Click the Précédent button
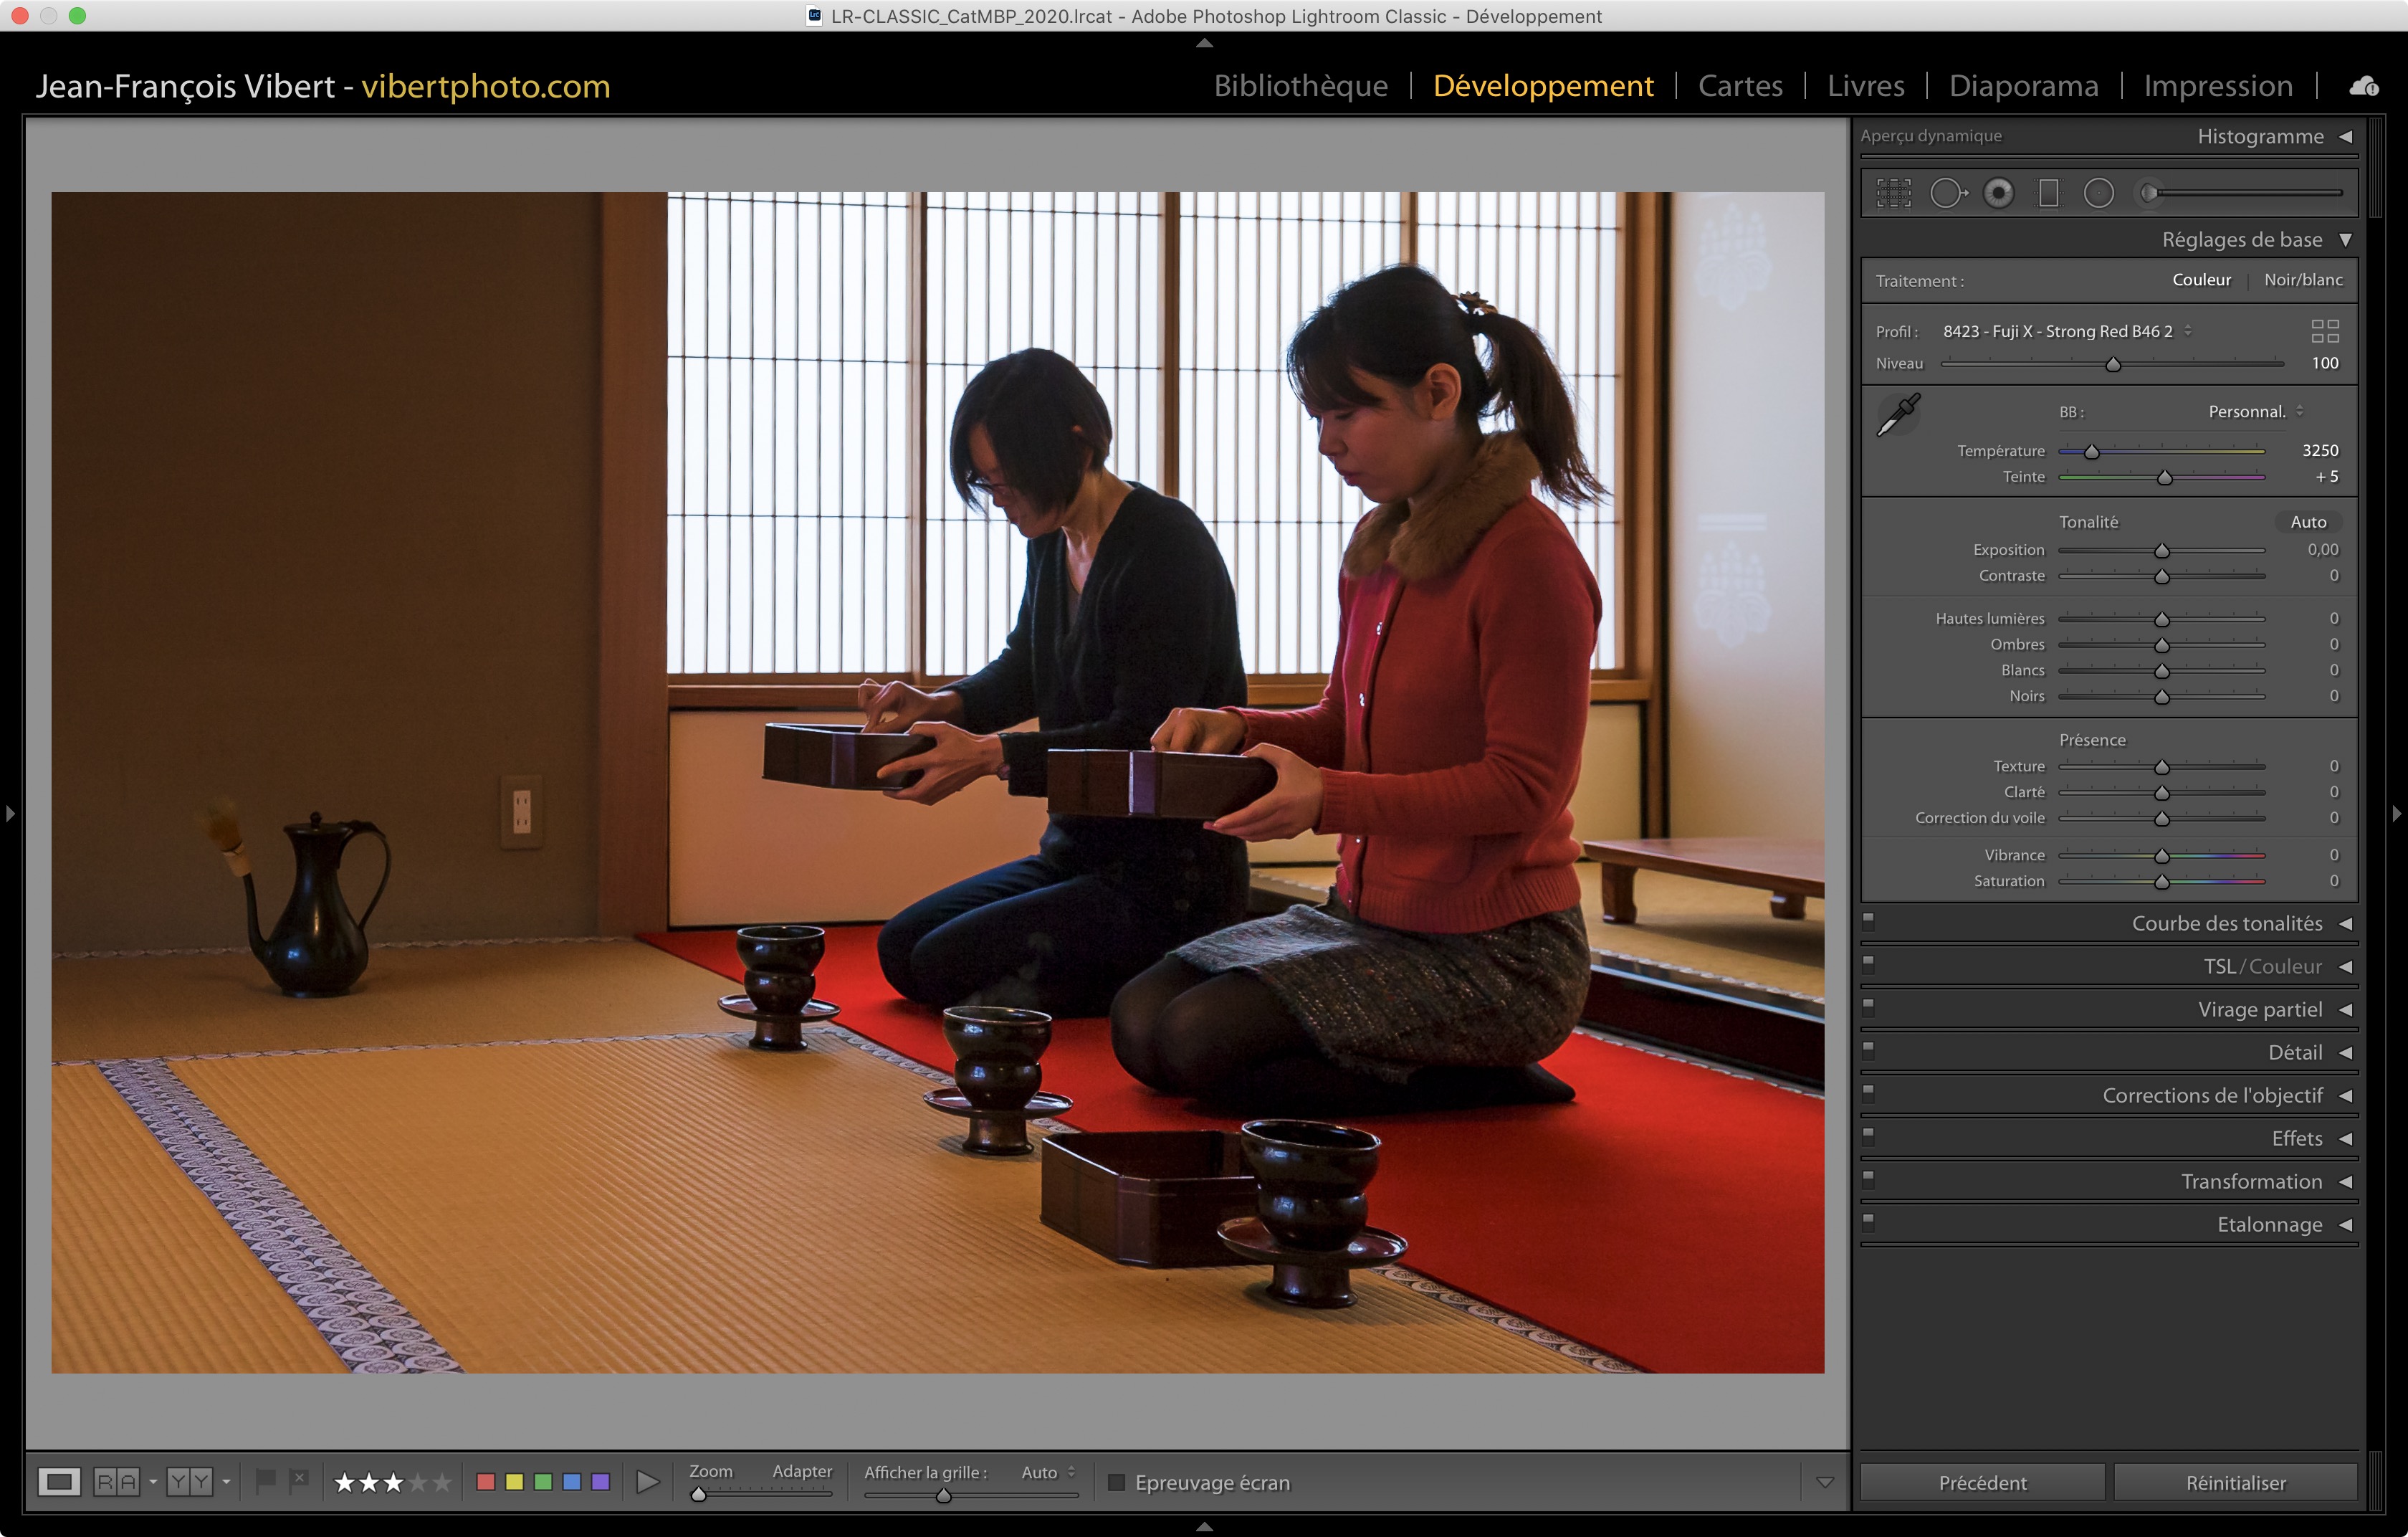The height and width of the screenshot is (1537, 2408). 1982,1482
